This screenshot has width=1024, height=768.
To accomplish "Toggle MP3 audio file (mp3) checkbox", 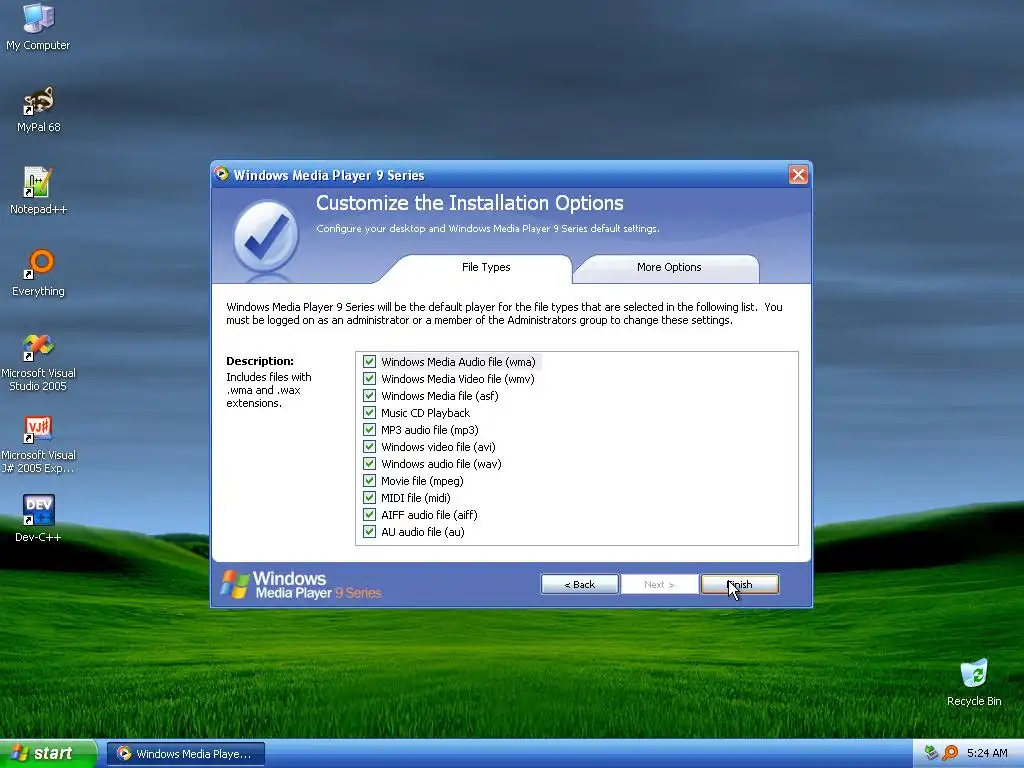I will pos(369,430).
